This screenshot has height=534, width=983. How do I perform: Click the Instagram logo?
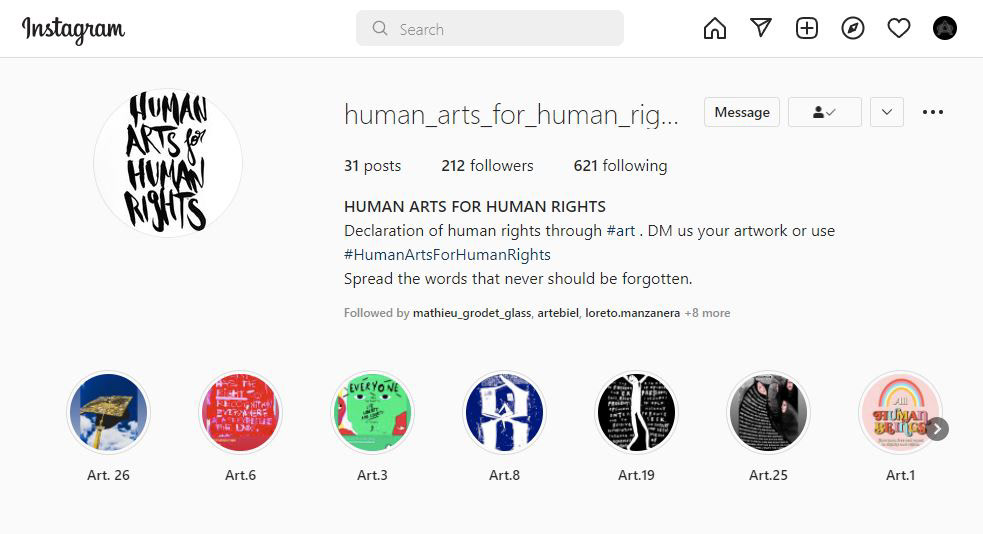73,30
